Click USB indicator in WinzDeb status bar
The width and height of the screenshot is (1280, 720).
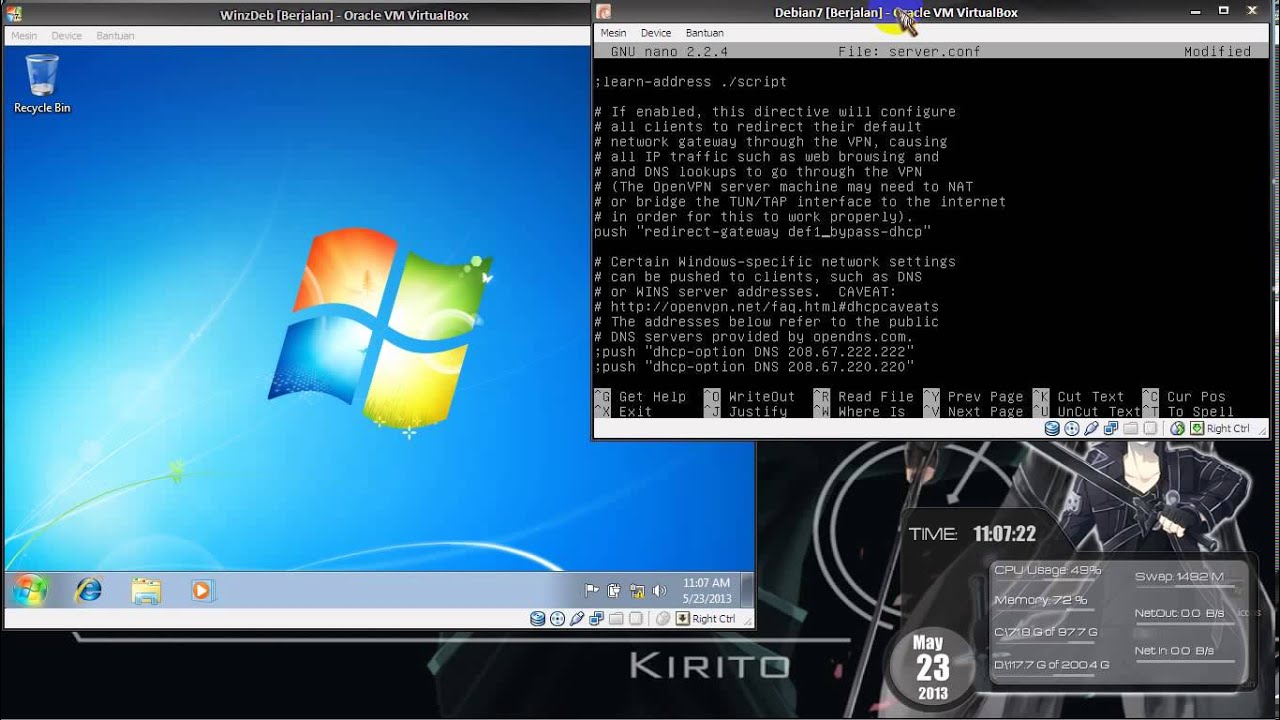tap(577, 618)
